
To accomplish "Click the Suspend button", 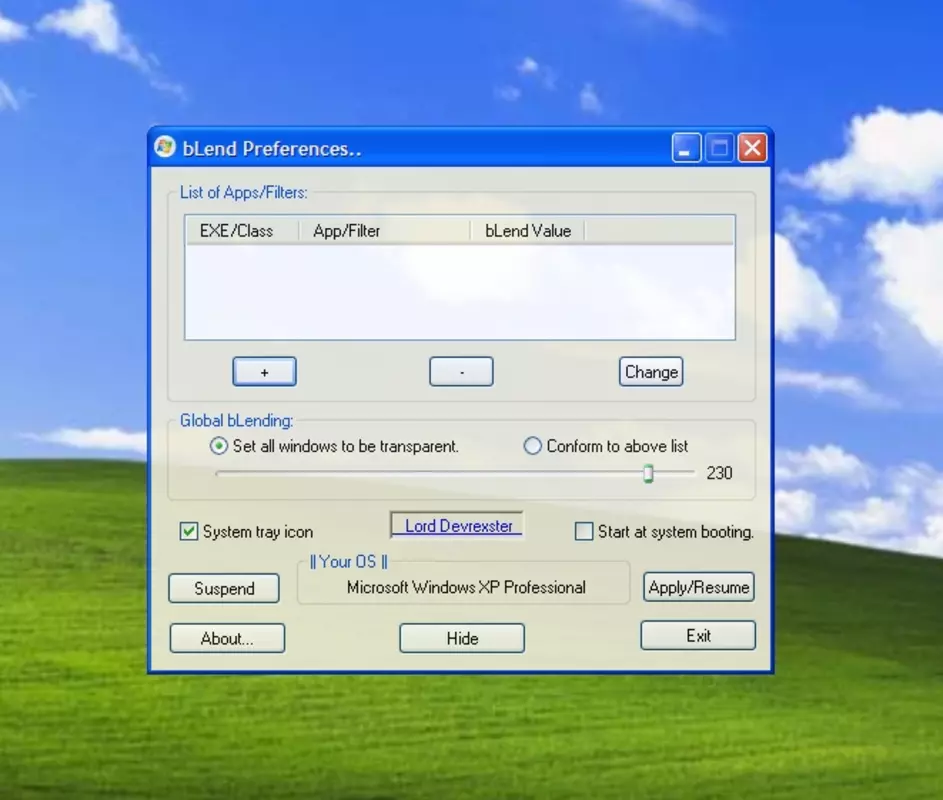I will point(224,588).
